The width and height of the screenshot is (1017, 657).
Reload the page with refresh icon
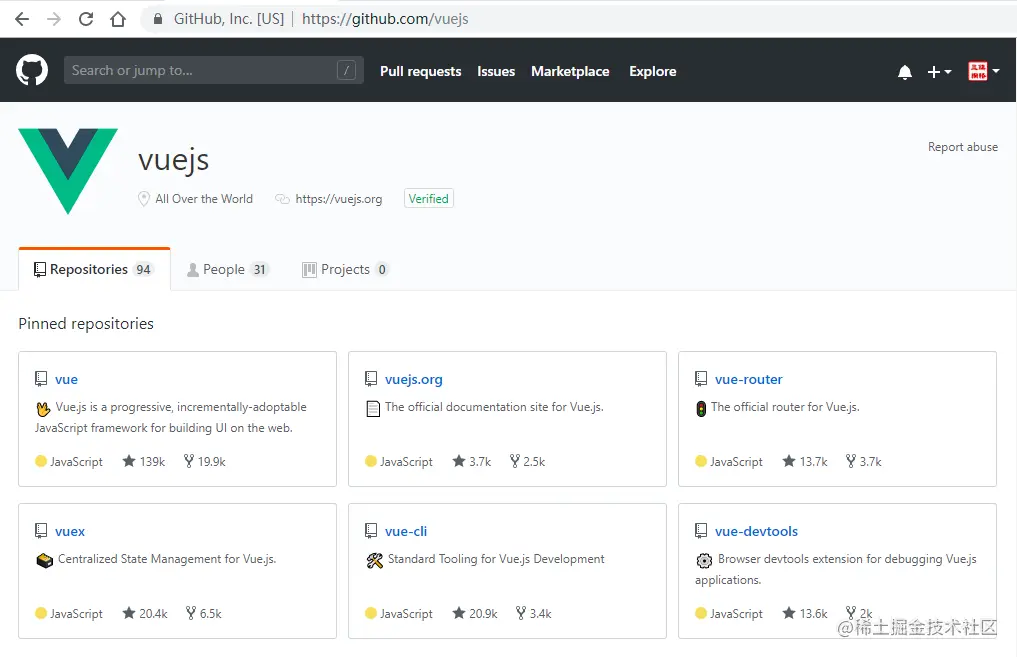86,19
